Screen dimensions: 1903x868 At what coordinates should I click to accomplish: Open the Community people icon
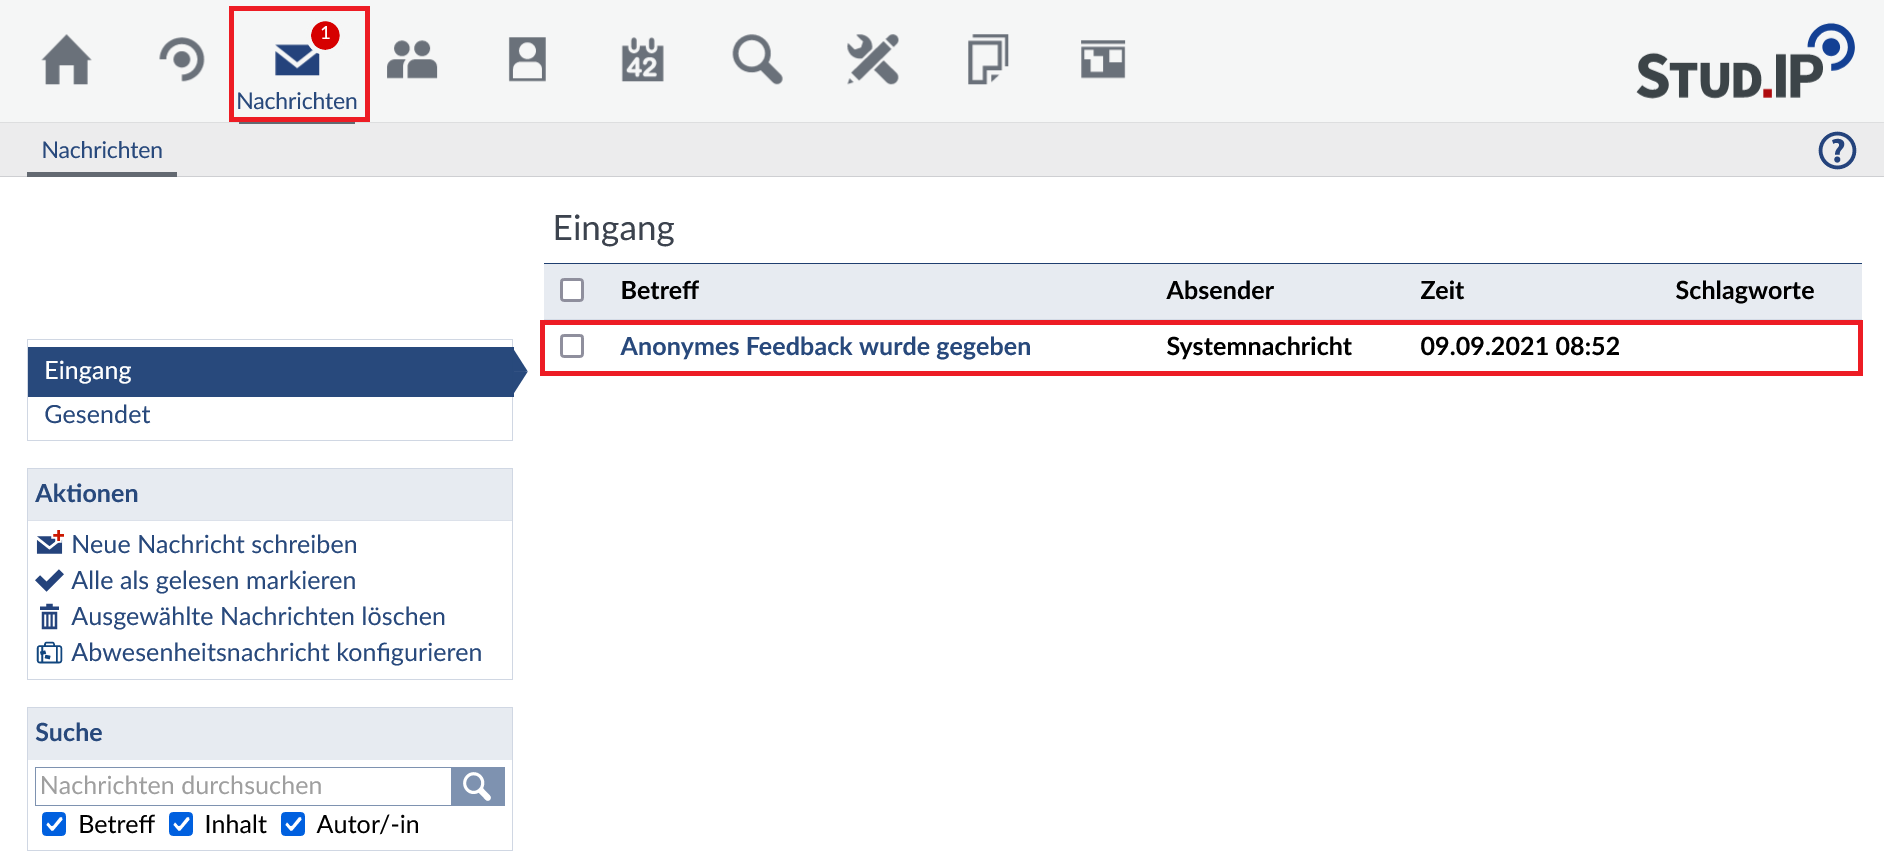coord(412,60)
